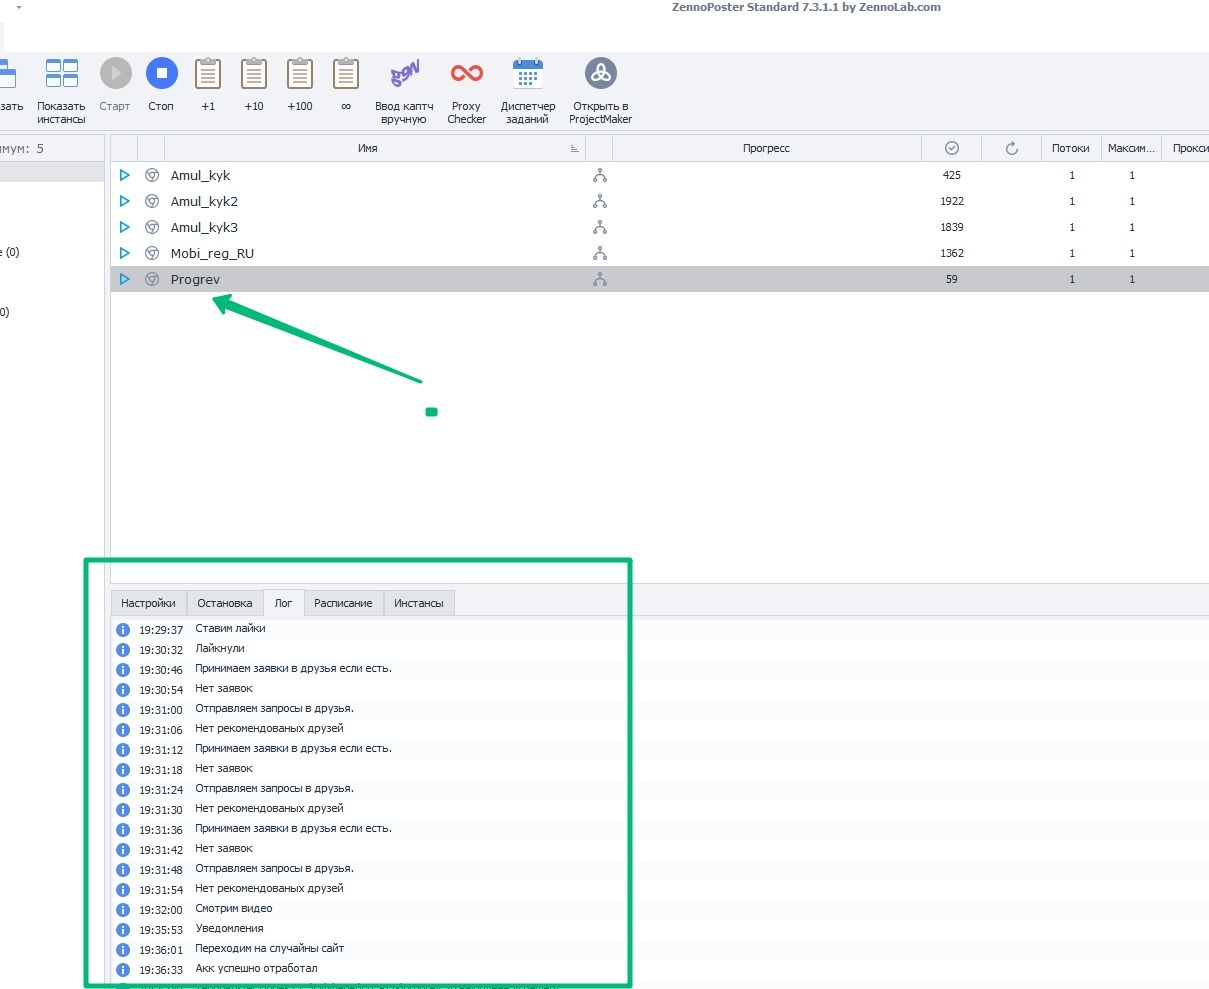
Task: Select the Amul_kyk project name
Action: pyautogui.click(x=200, y=175)
